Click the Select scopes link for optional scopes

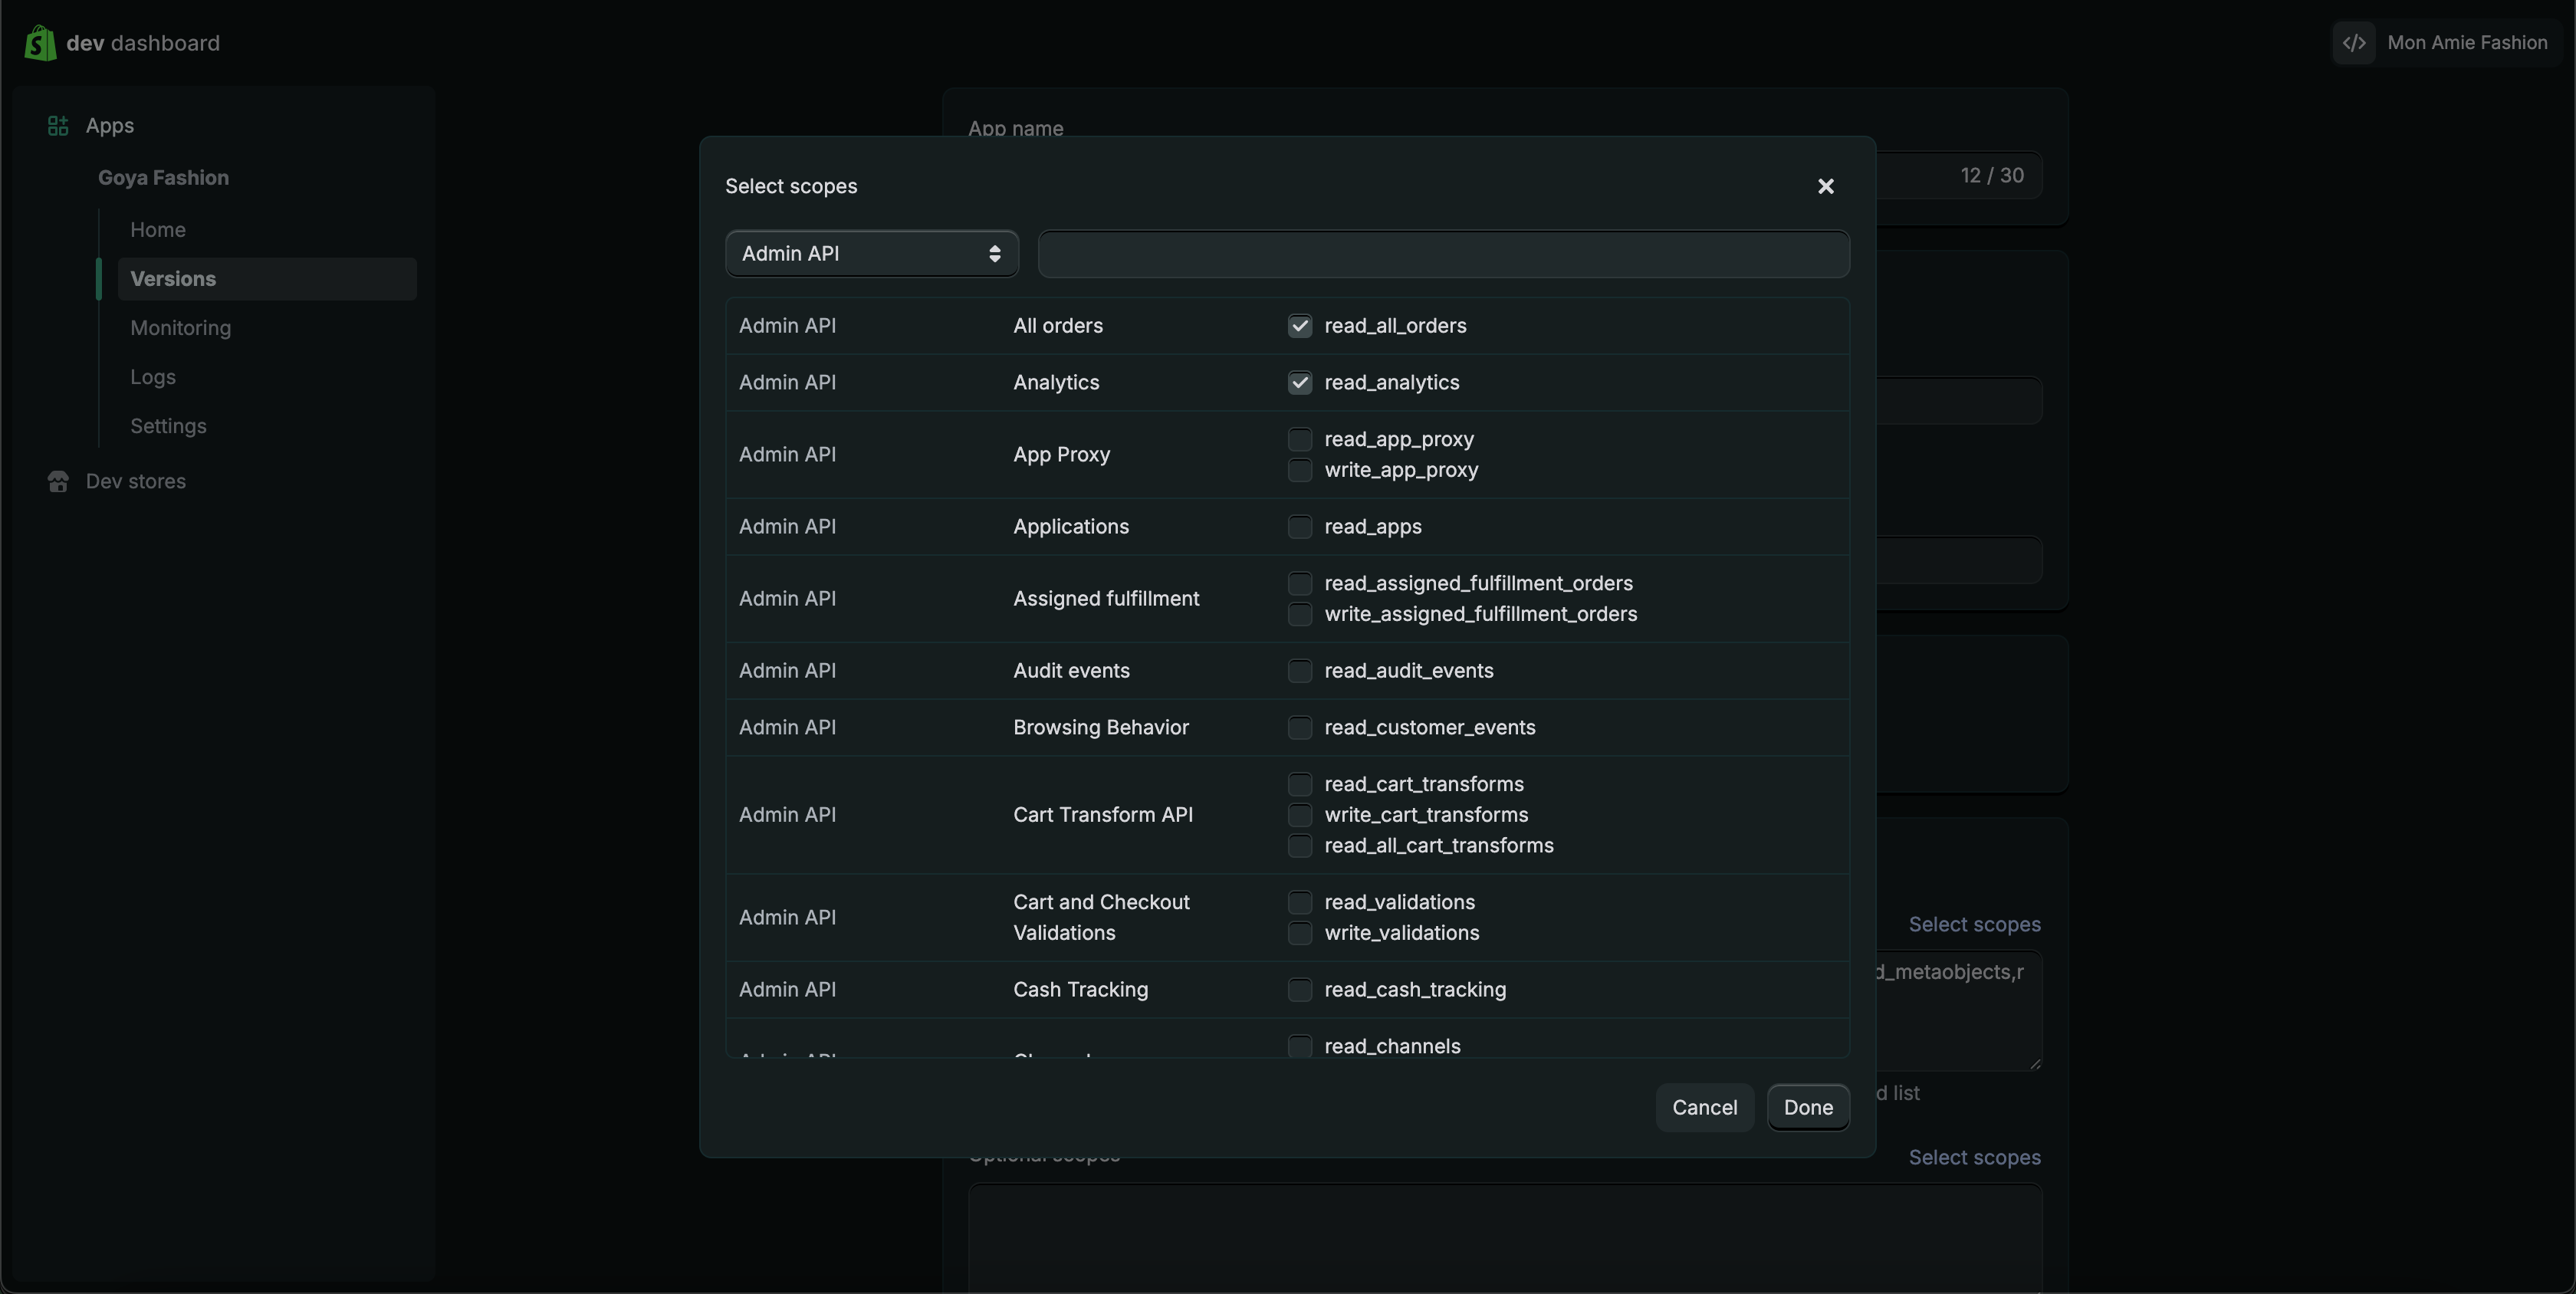coord(1974,1158)
